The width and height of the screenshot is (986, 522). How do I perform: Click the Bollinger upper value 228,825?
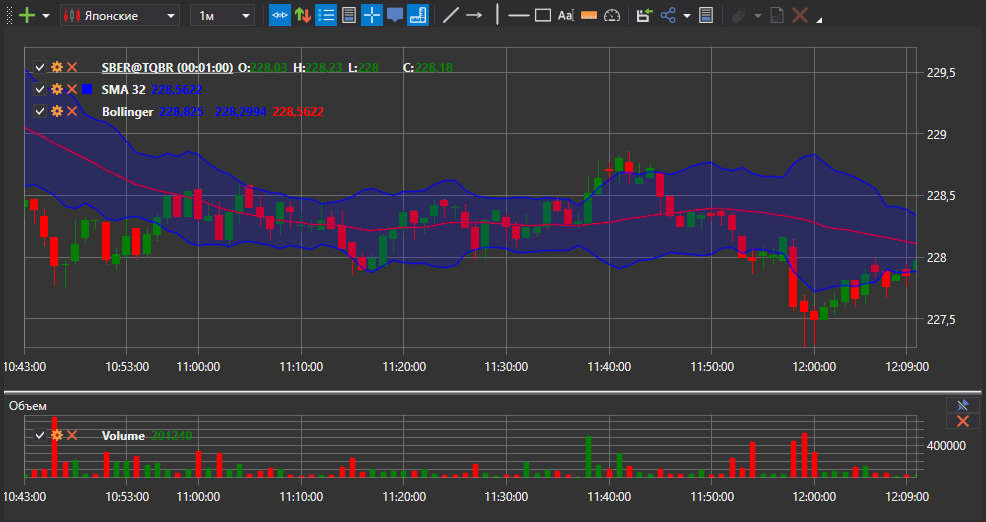(181, 112)
